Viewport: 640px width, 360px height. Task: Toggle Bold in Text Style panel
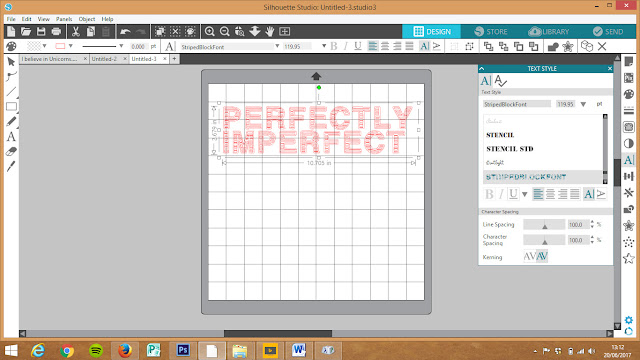489,194
